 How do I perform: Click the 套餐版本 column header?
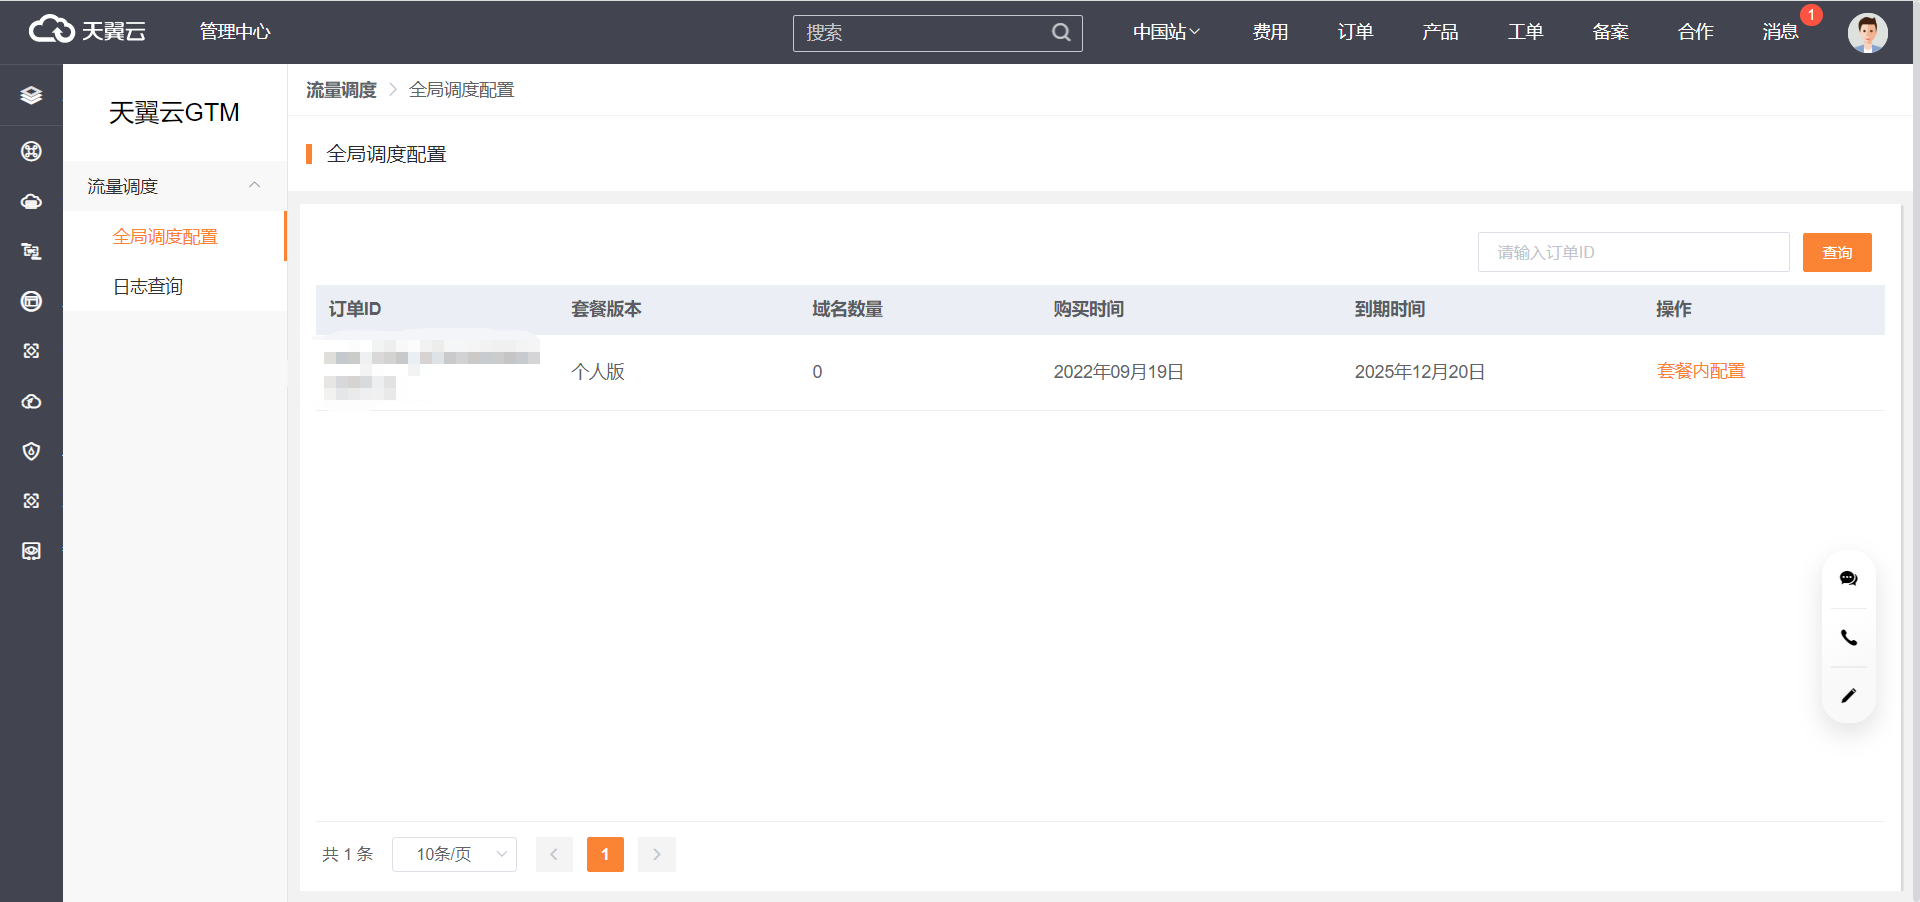click(x=606, y=309)
